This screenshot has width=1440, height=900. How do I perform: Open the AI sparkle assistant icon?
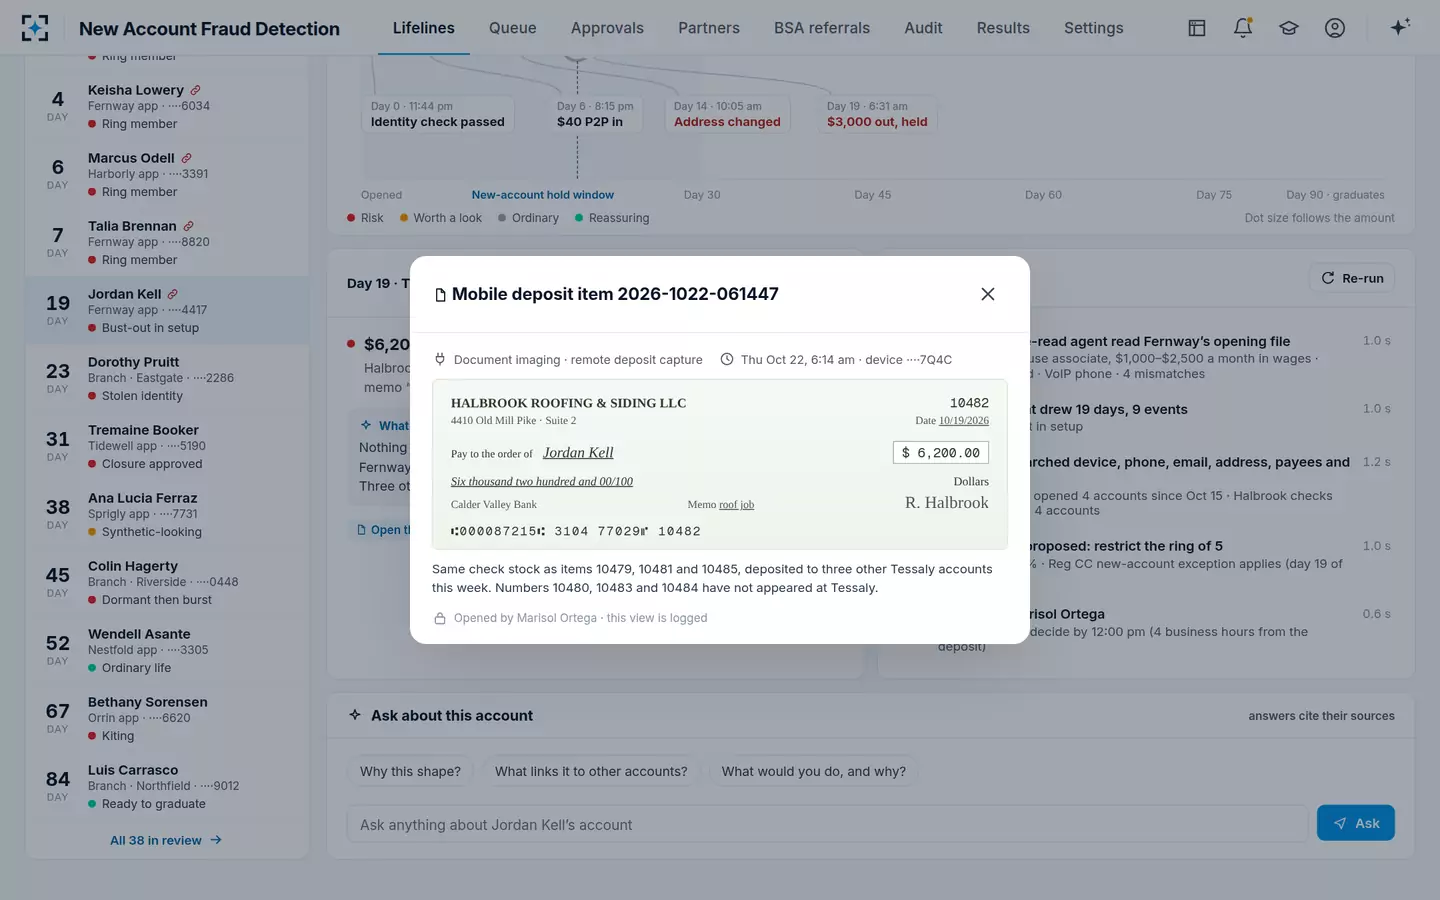[x=1400, y=27]
